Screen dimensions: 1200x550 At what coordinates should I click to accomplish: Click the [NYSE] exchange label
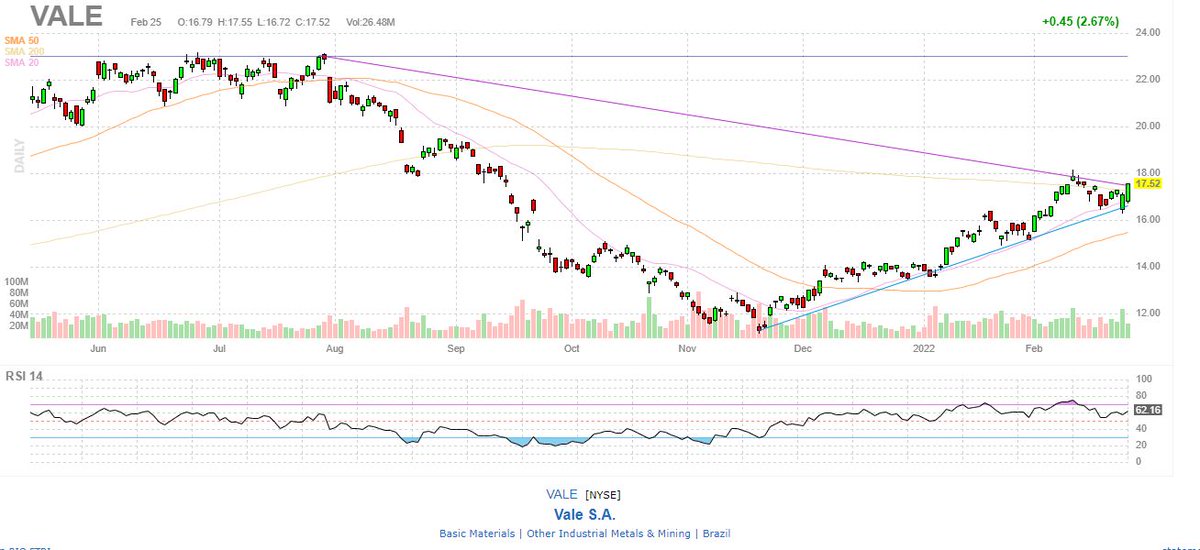coord(603,495)
